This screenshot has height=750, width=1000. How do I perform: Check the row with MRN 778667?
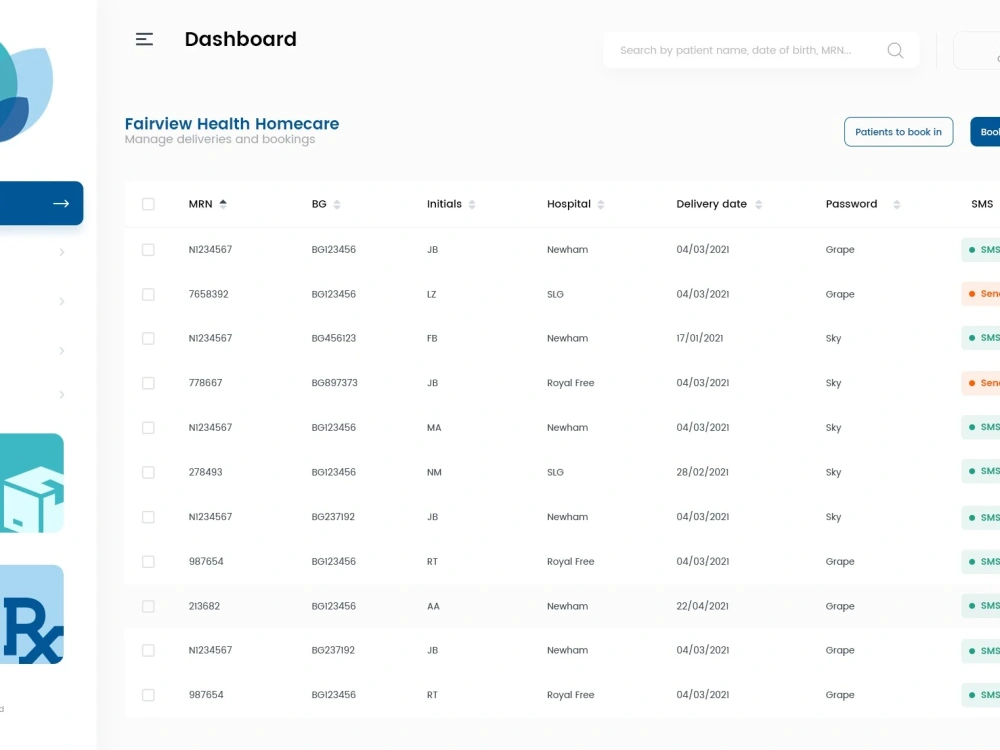point(148,383)
